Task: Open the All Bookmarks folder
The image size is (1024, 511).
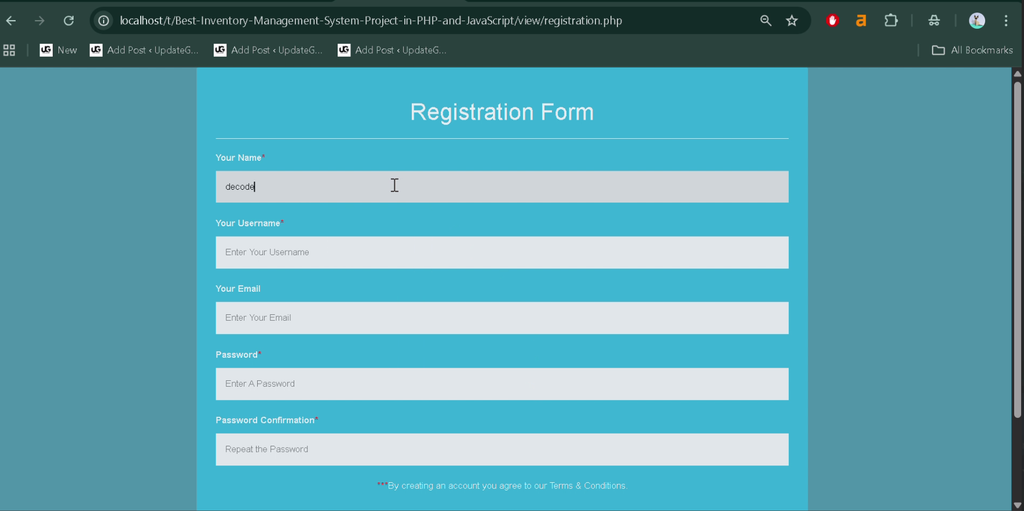Action: [972, 50]
